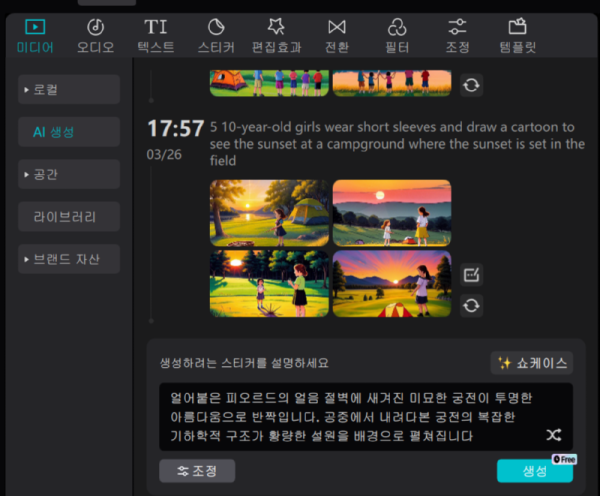Regenerate the top camping image set
Image resolution: width=600 pixels, height=496 pixels.
click(x=472, y=85)
